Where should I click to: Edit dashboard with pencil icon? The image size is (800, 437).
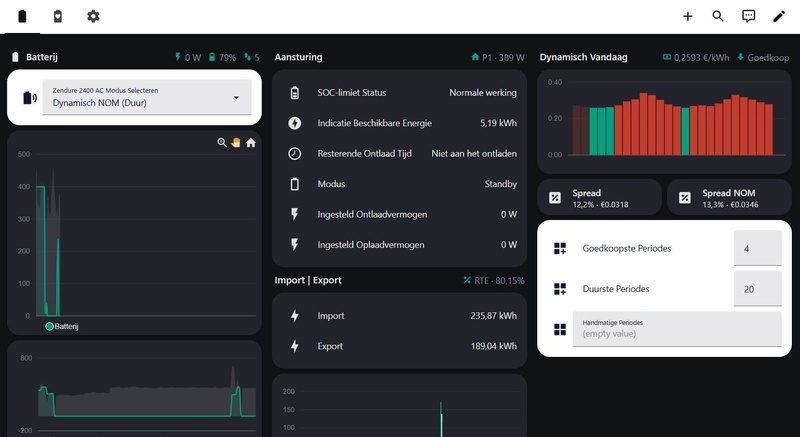pos(779,16)
